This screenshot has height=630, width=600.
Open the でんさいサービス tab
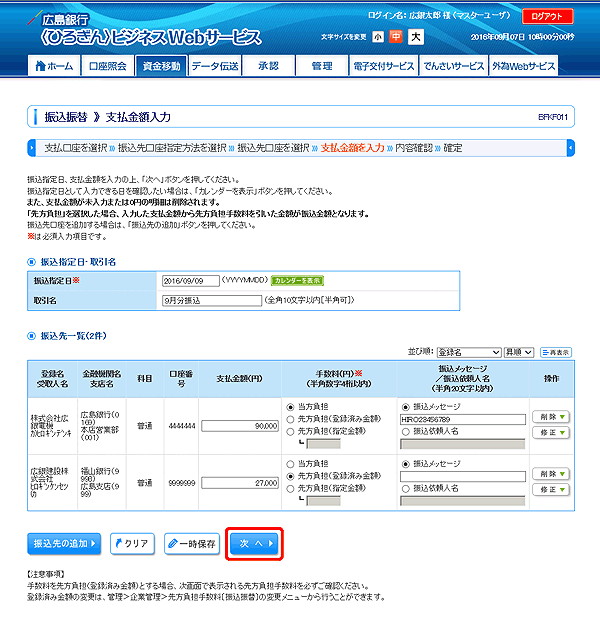pyautogui.click(x=454, y=65)
